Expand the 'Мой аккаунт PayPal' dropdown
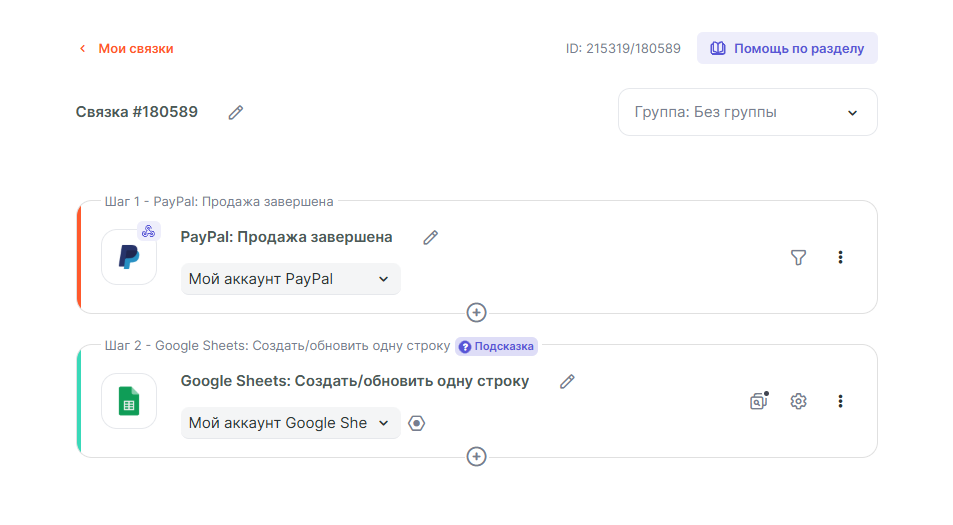The height and width of the screenshot is (525, 953). tap(290, 279)
